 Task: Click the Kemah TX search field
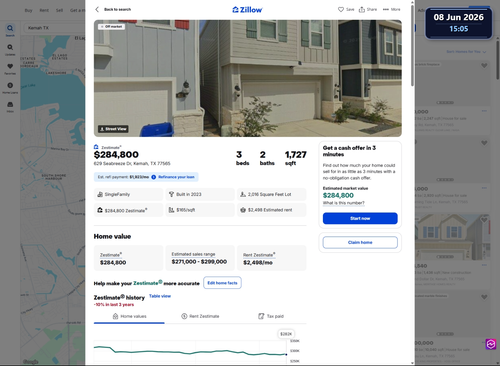pos(54,28)
